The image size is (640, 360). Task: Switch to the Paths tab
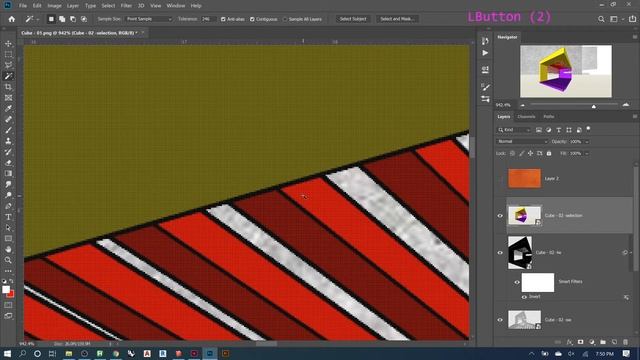549,117
